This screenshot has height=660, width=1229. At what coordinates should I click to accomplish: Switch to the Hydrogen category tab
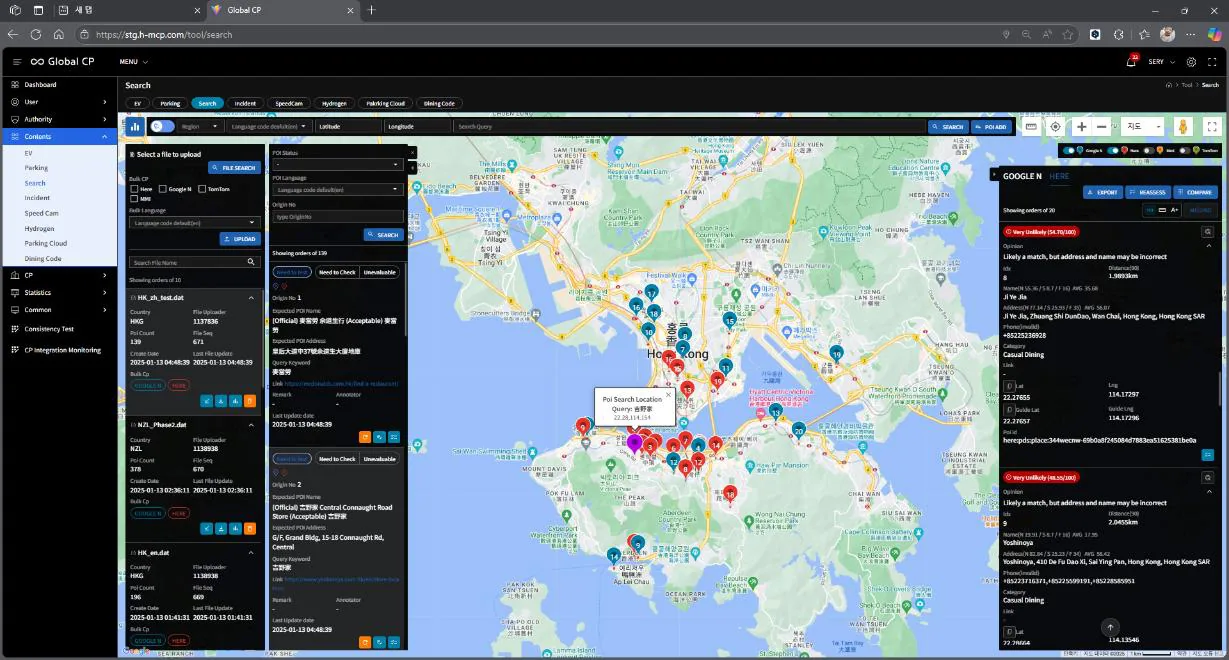tap(334, 103)
